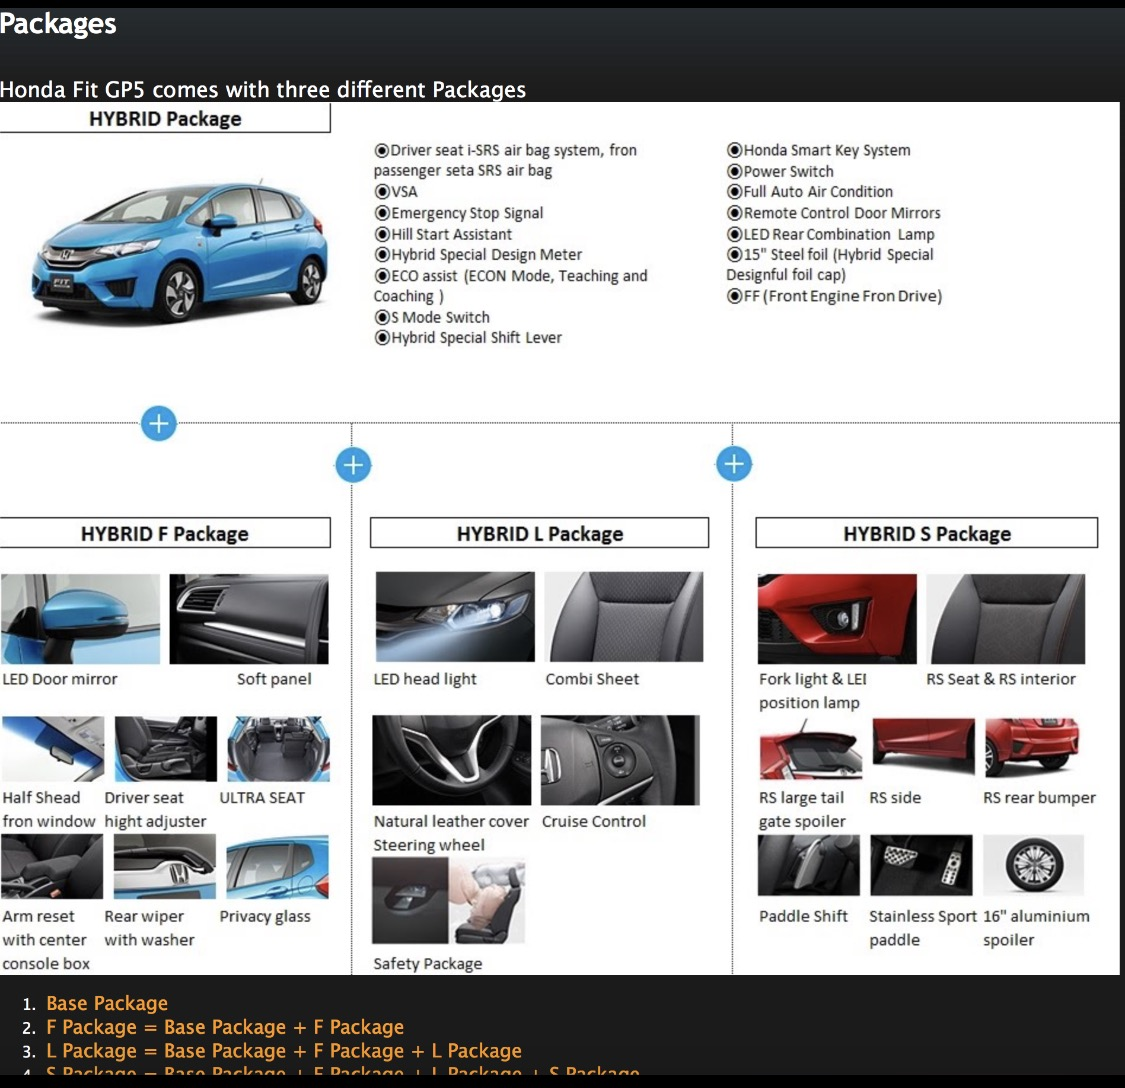
Task: Click the Emergency Stop Signal bullet
Action: [458, 213]
